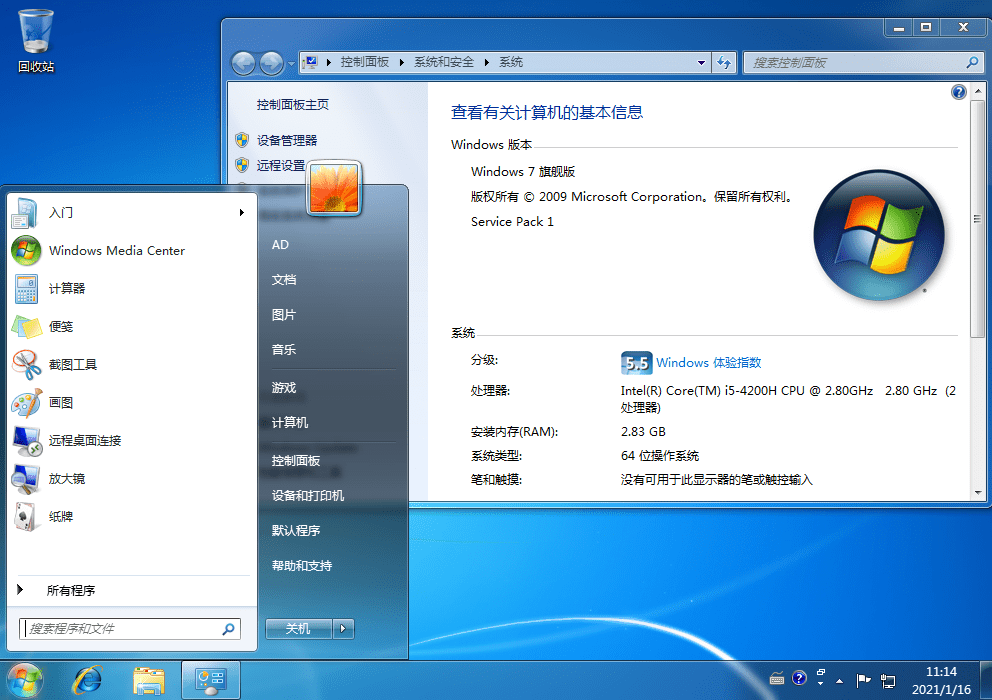Click the Shut down (关机) button
The height and width of the screenshot is (700, 992).
[x=299, y=628]
